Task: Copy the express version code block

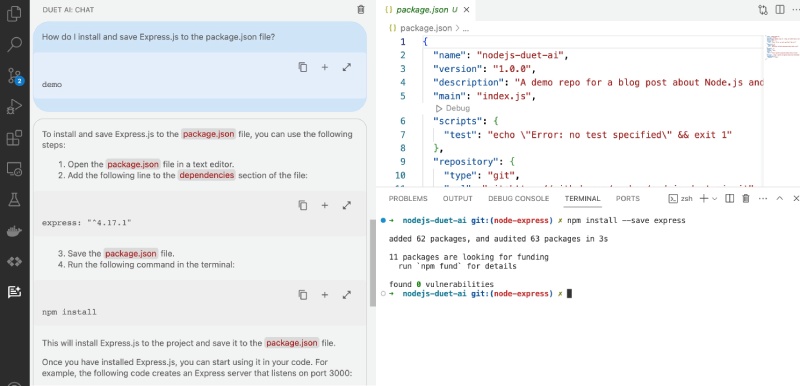Action: pos(303,205)
